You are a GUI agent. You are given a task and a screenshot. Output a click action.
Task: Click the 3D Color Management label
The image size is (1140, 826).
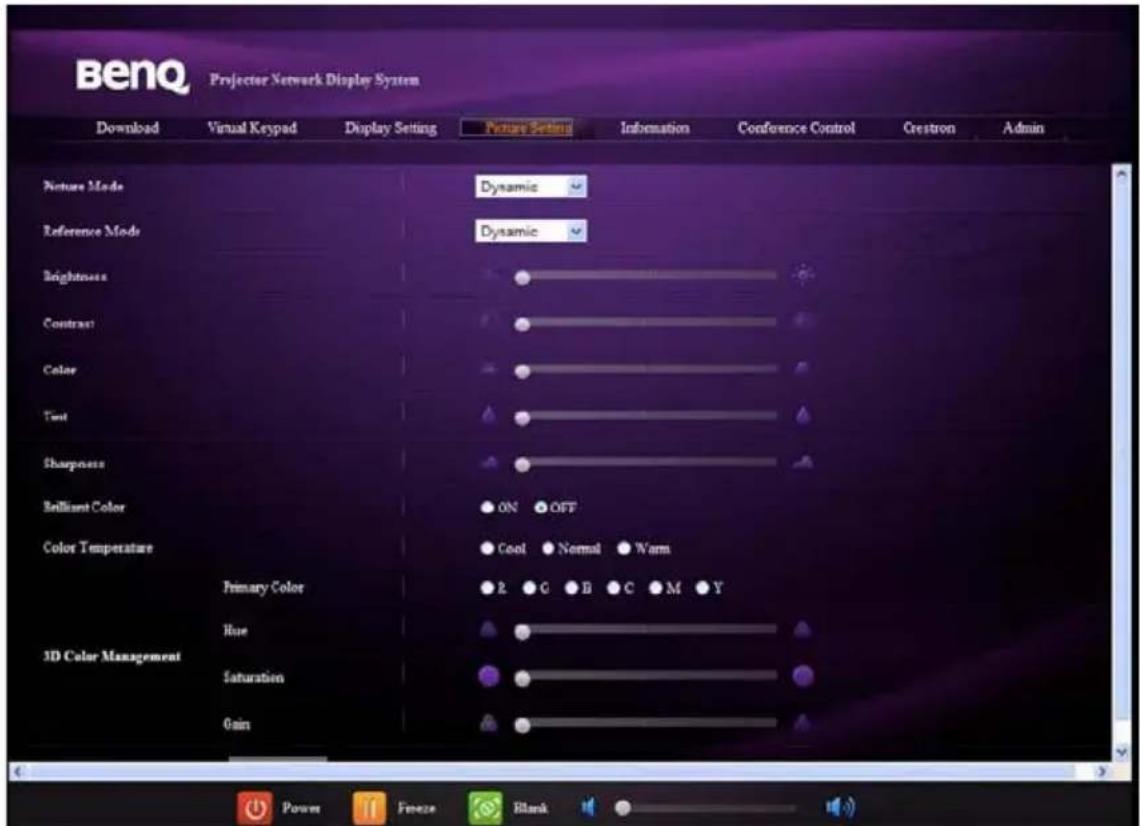[x=111, y=657]
